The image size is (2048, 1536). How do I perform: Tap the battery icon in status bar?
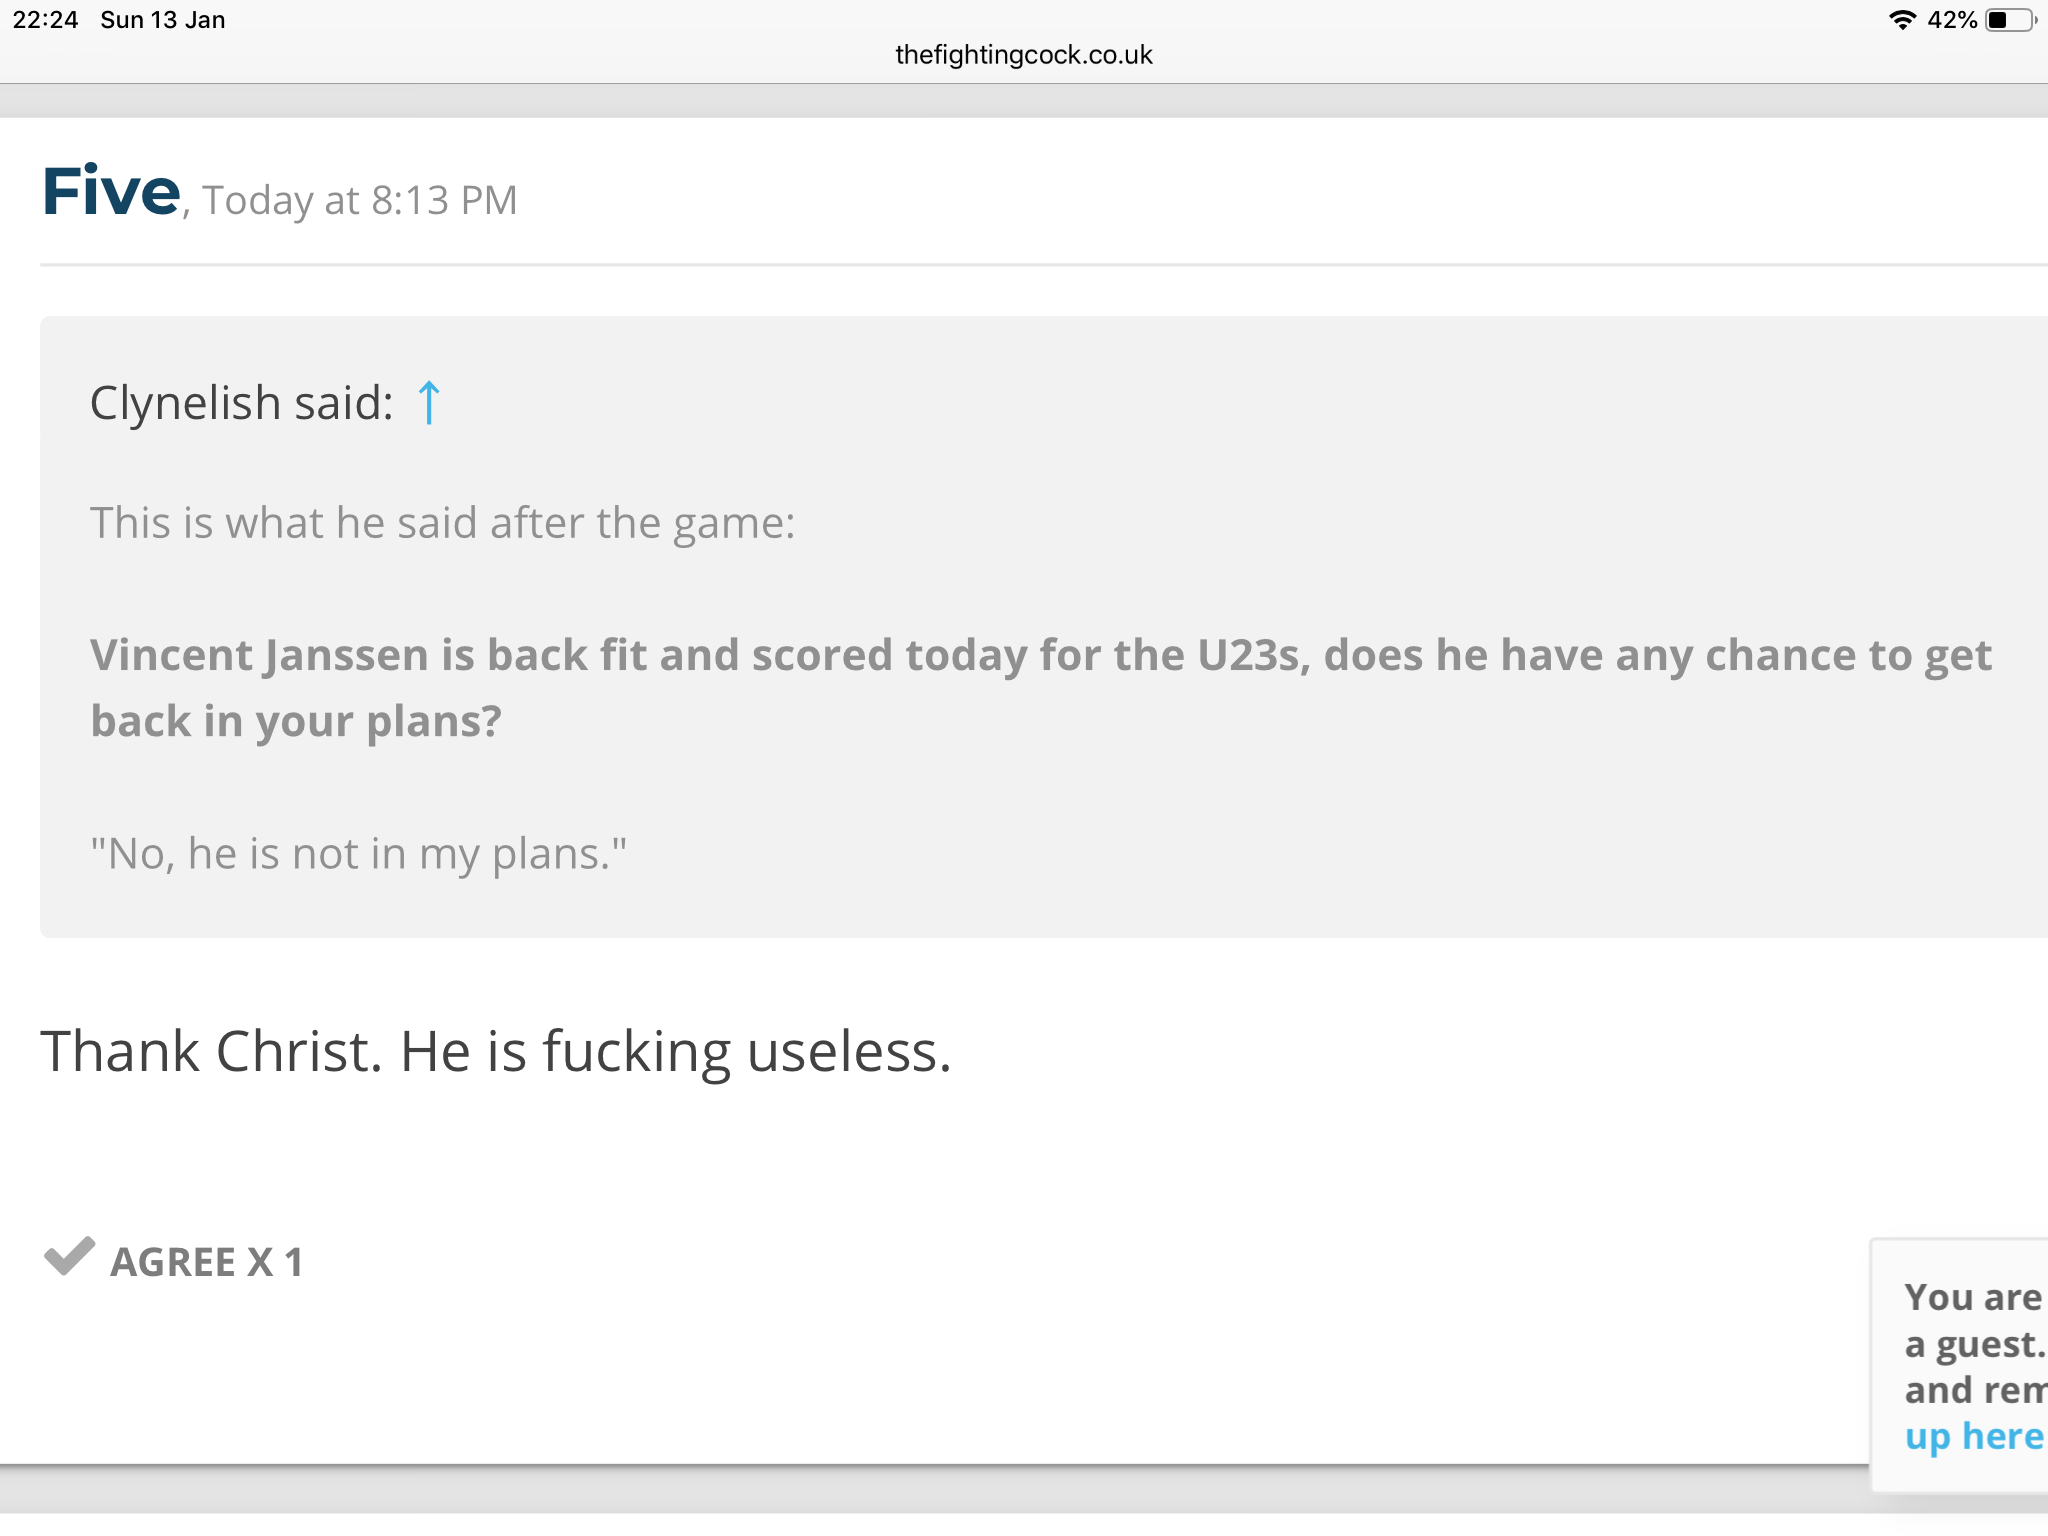(x=2011, y=20)
